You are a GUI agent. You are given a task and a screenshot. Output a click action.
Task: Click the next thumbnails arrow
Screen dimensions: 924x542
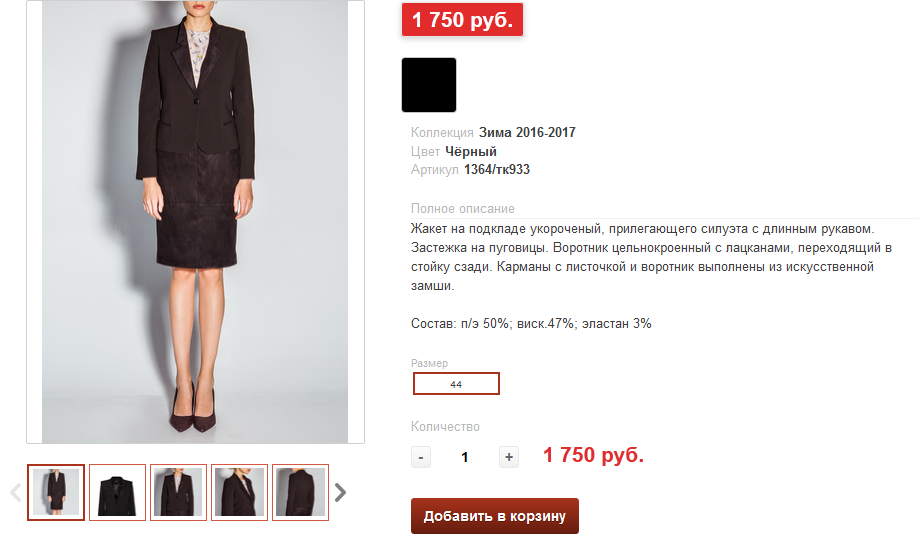click(x=341, y=492)
